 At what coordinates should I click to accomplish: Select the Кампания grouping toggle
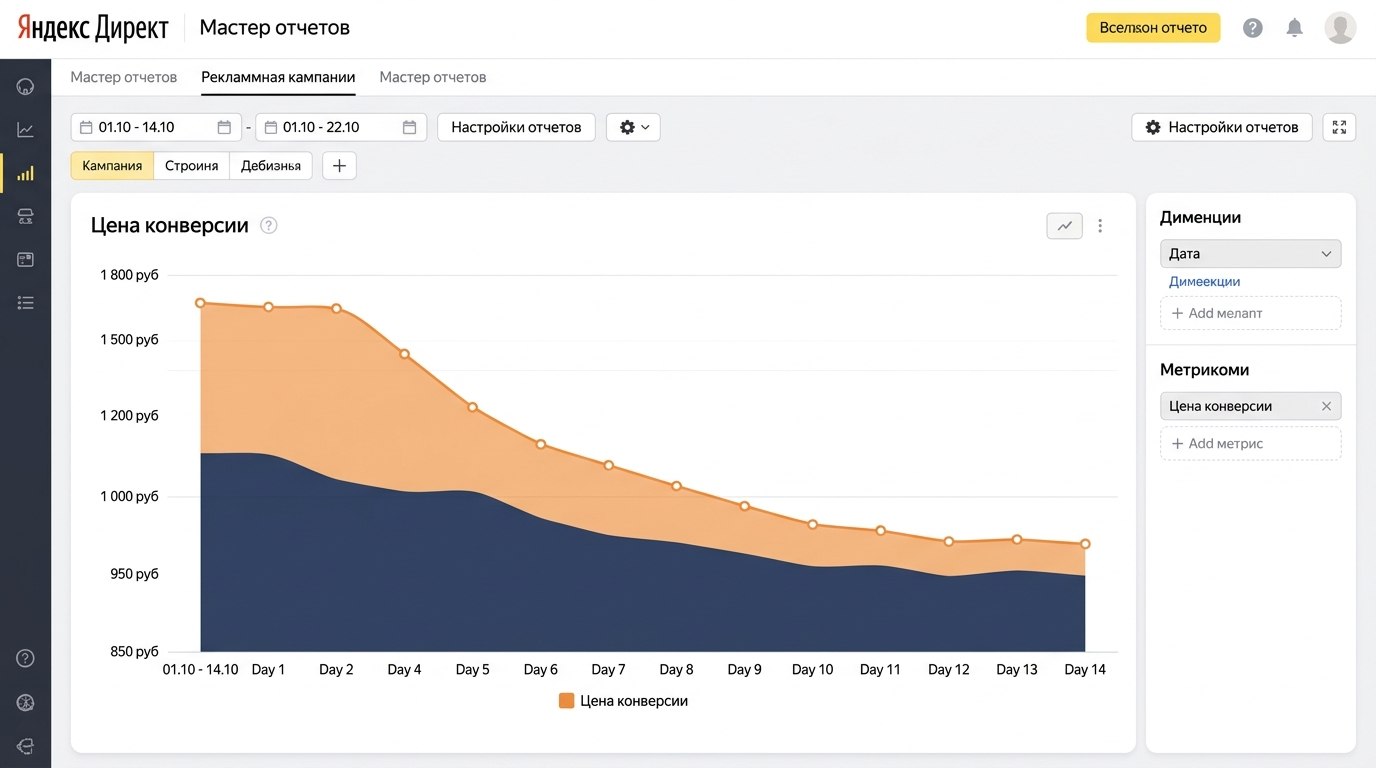(112, 166)
